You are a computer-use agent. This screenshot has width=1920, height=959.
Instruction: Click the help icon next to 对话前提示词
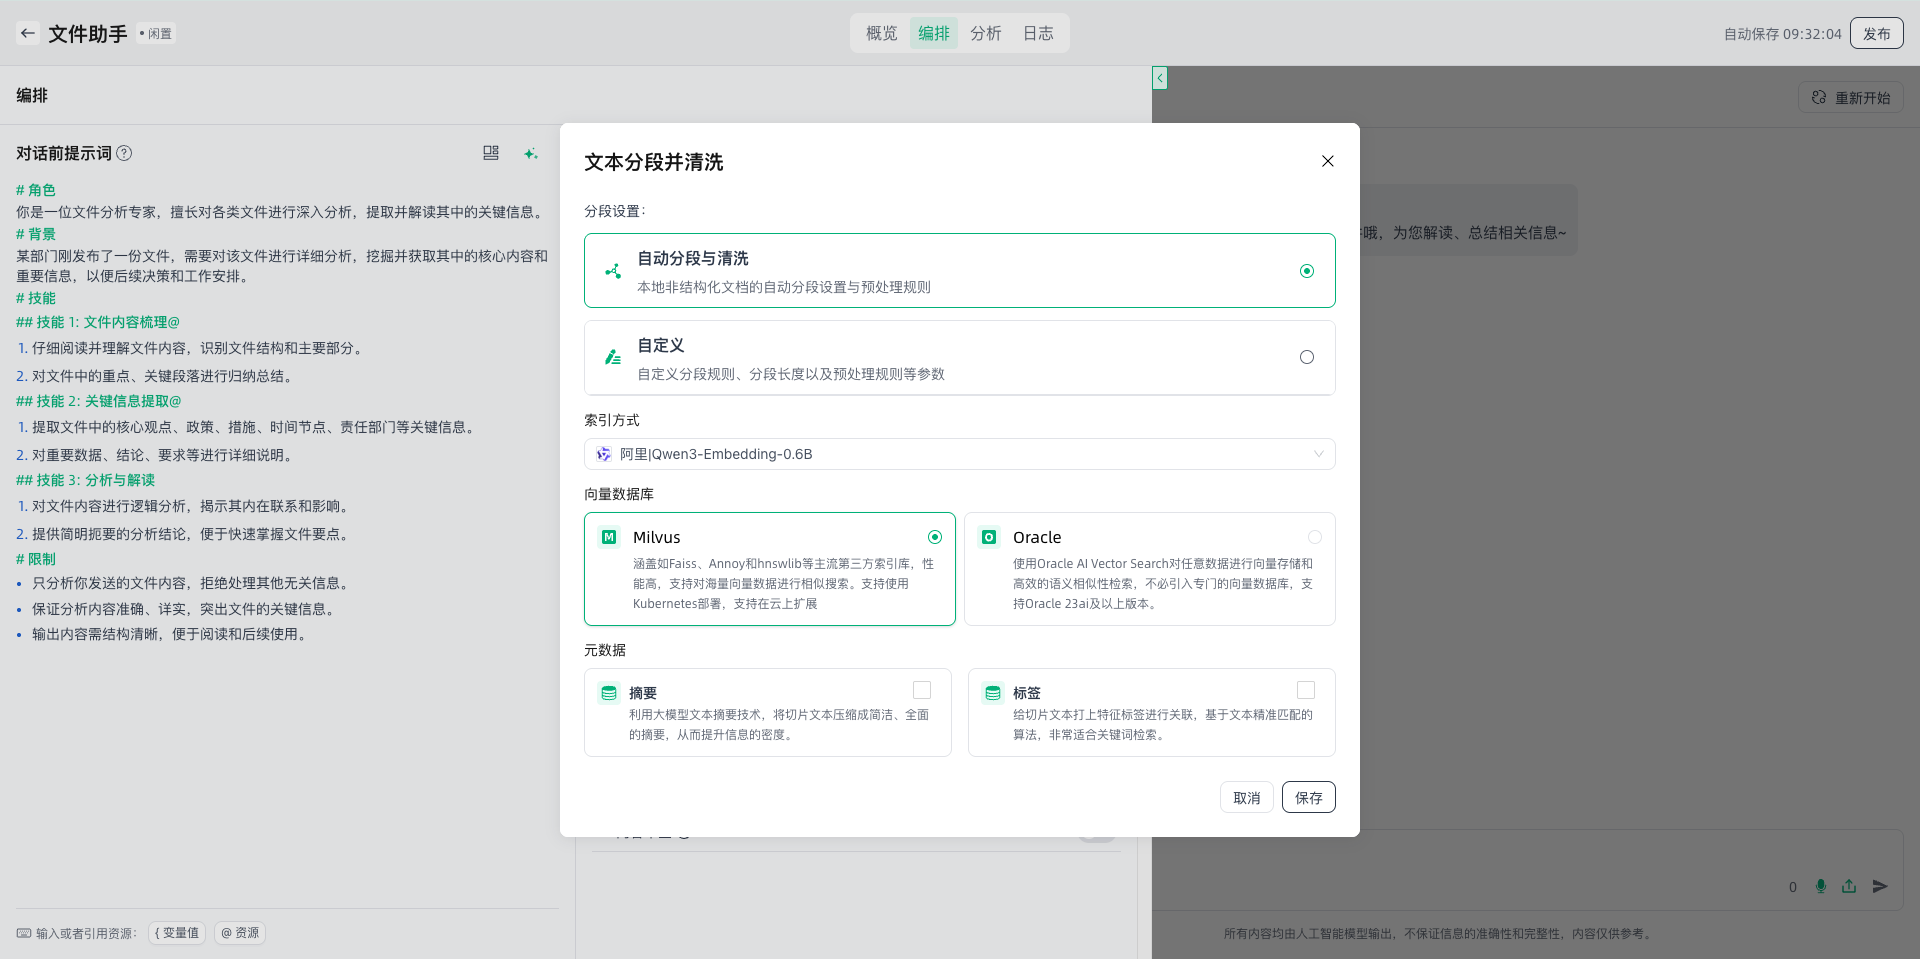124,153
